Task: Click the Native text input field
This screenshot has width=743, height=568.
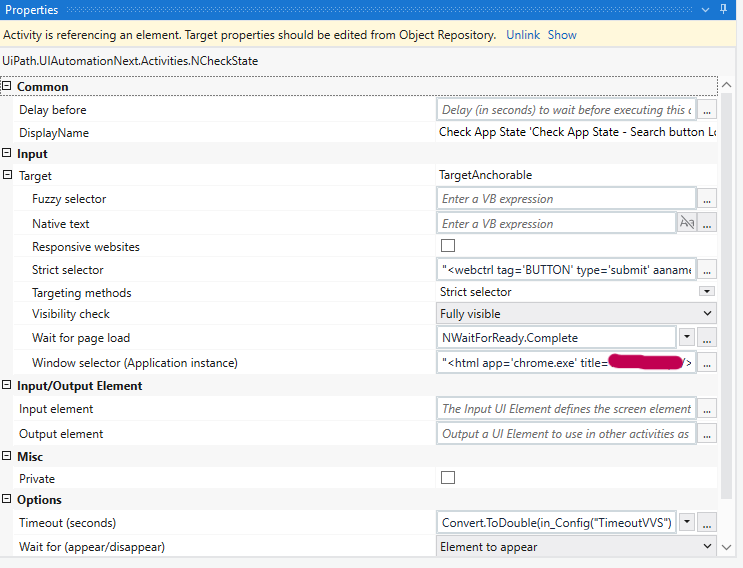Action: click(557, 224)
